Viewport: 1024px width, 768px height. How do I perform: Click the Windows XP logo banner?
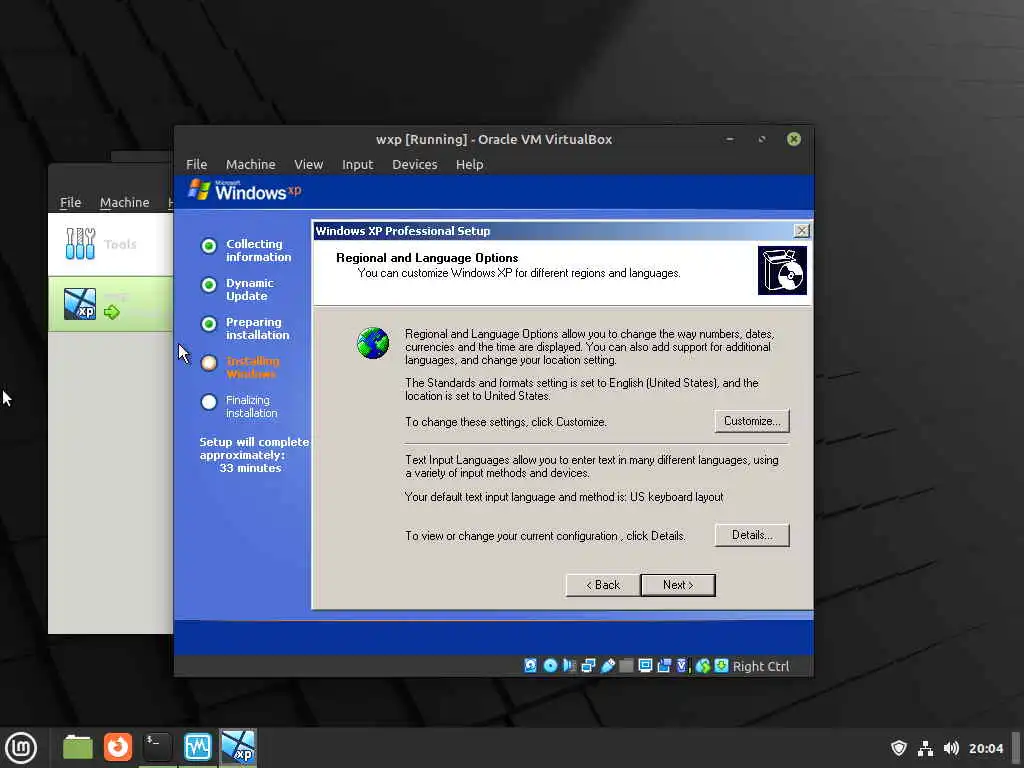click(x=244, y=191)
